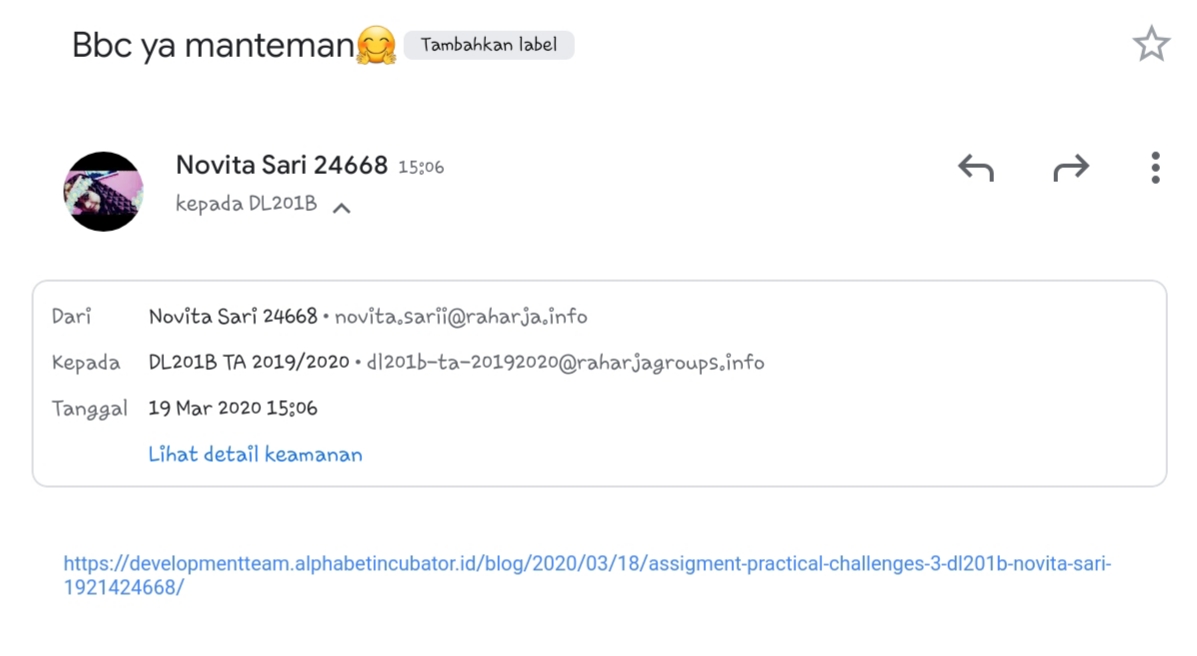Click the hugging face emoji in subject
The width and height of the screenshot is (1197, 656).
click(x=376, y=46)
